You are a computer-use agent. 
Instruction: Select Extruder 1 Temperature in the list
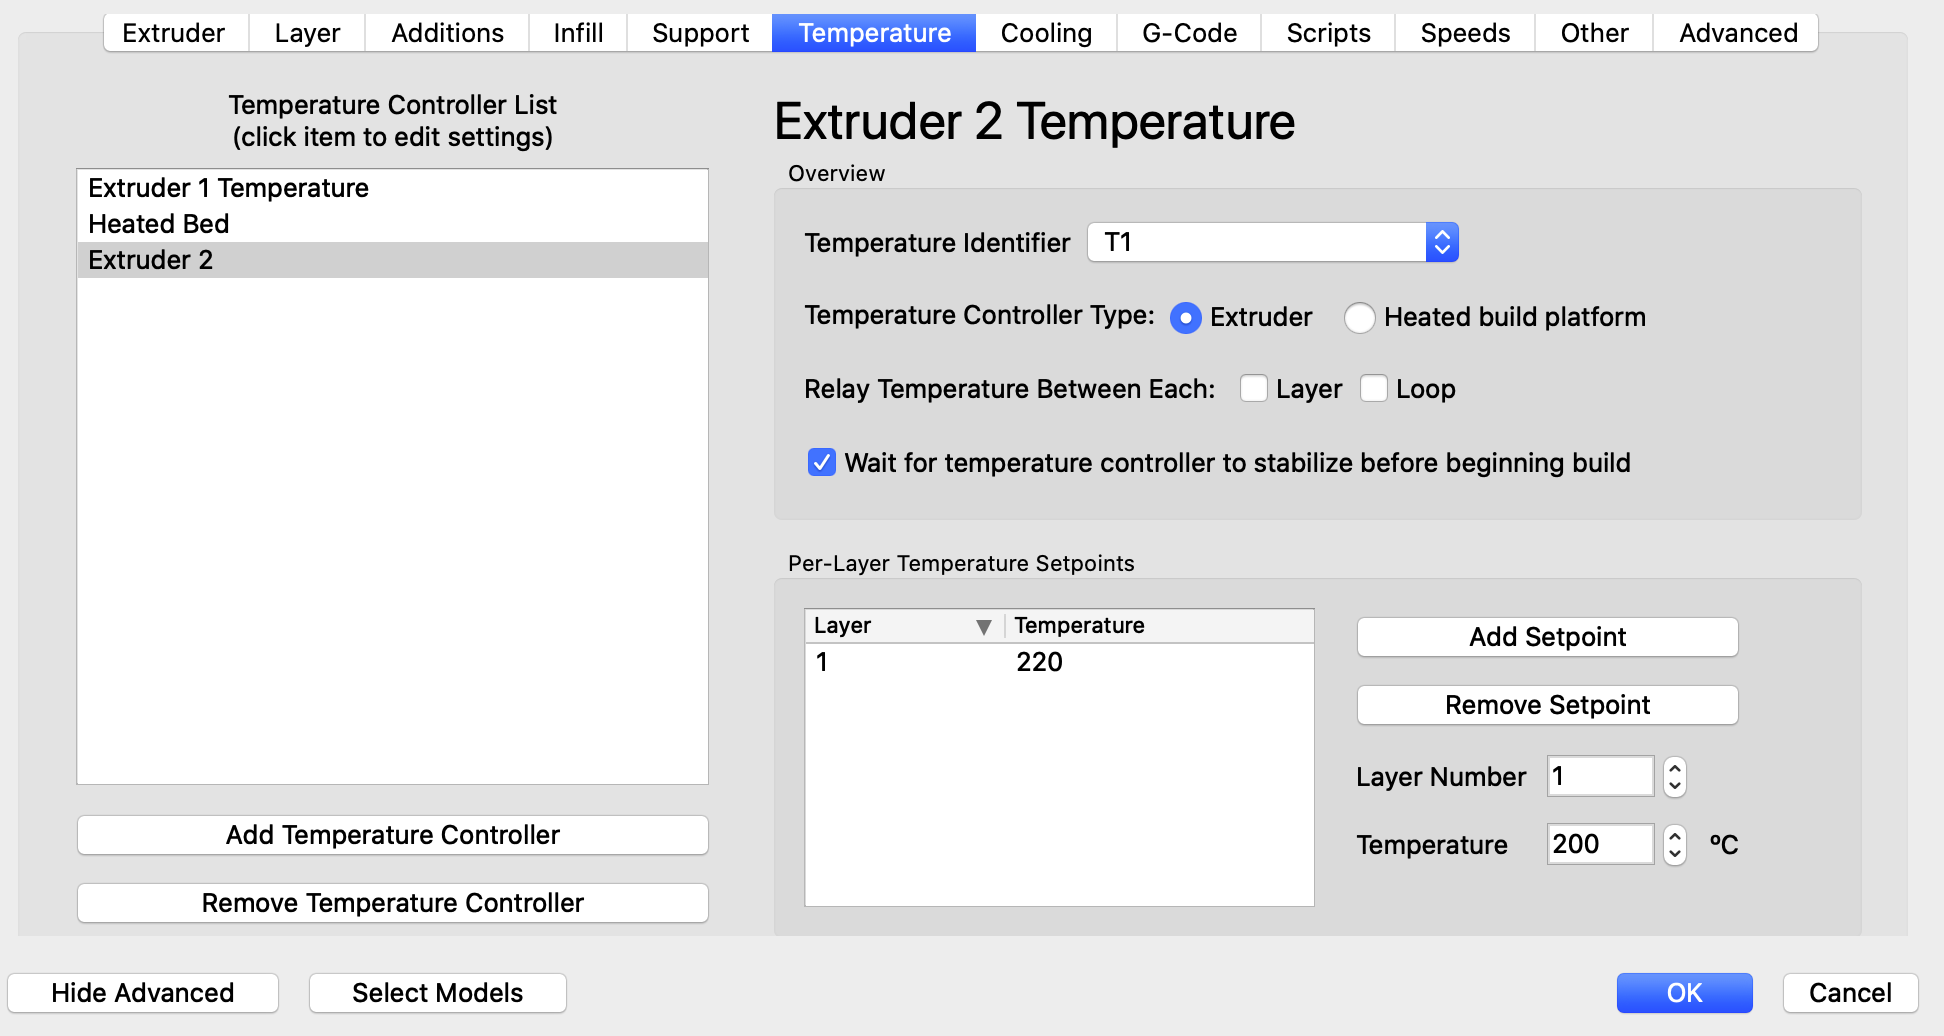(228, 188)
